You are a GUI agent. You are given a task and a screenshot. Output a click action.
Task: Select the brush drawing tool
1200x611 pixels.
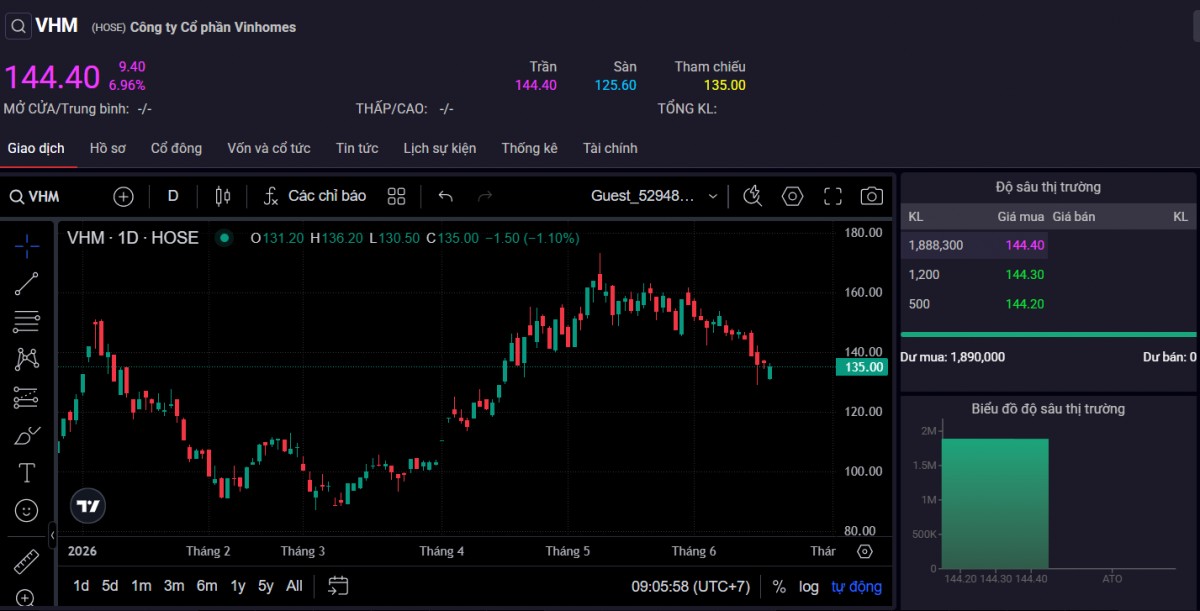click(27, 435)
